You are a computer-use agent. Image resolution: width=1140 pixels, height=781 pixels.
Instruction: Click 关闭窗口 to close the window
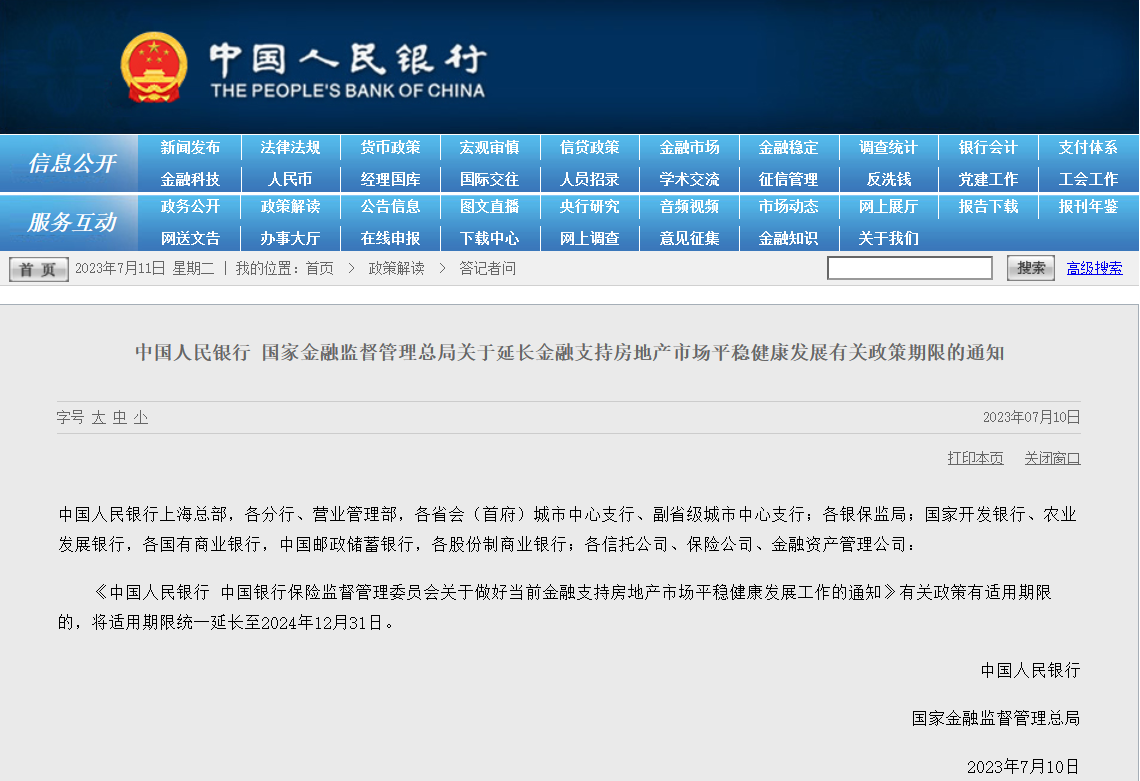tap(1052, 458)
